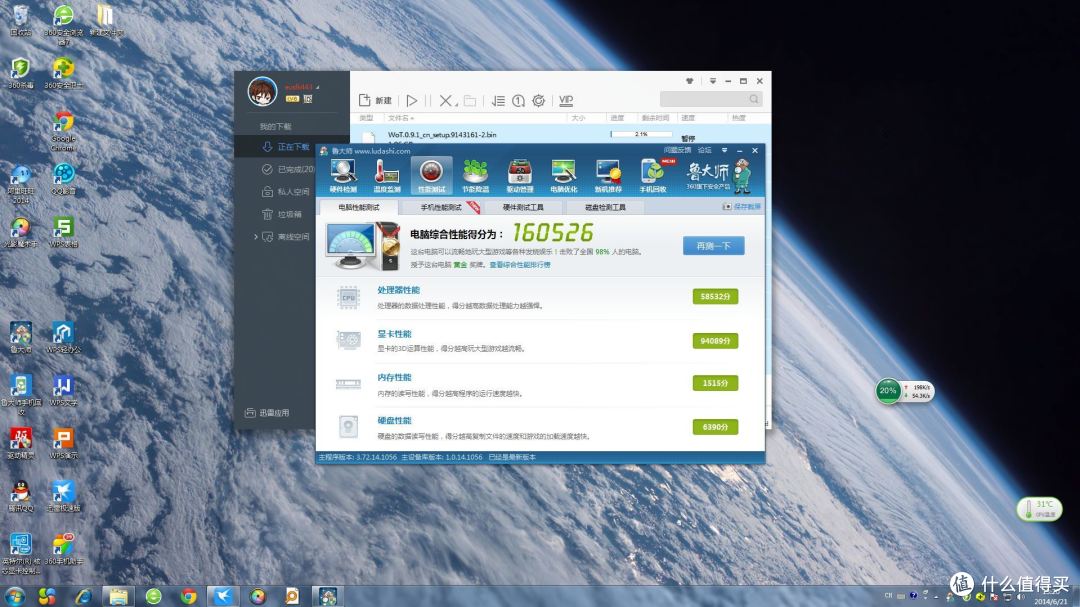This screenshot has height=607, width=1080.
Task: Click the Chrome icon in taskbar
Action: coord(188,597)
